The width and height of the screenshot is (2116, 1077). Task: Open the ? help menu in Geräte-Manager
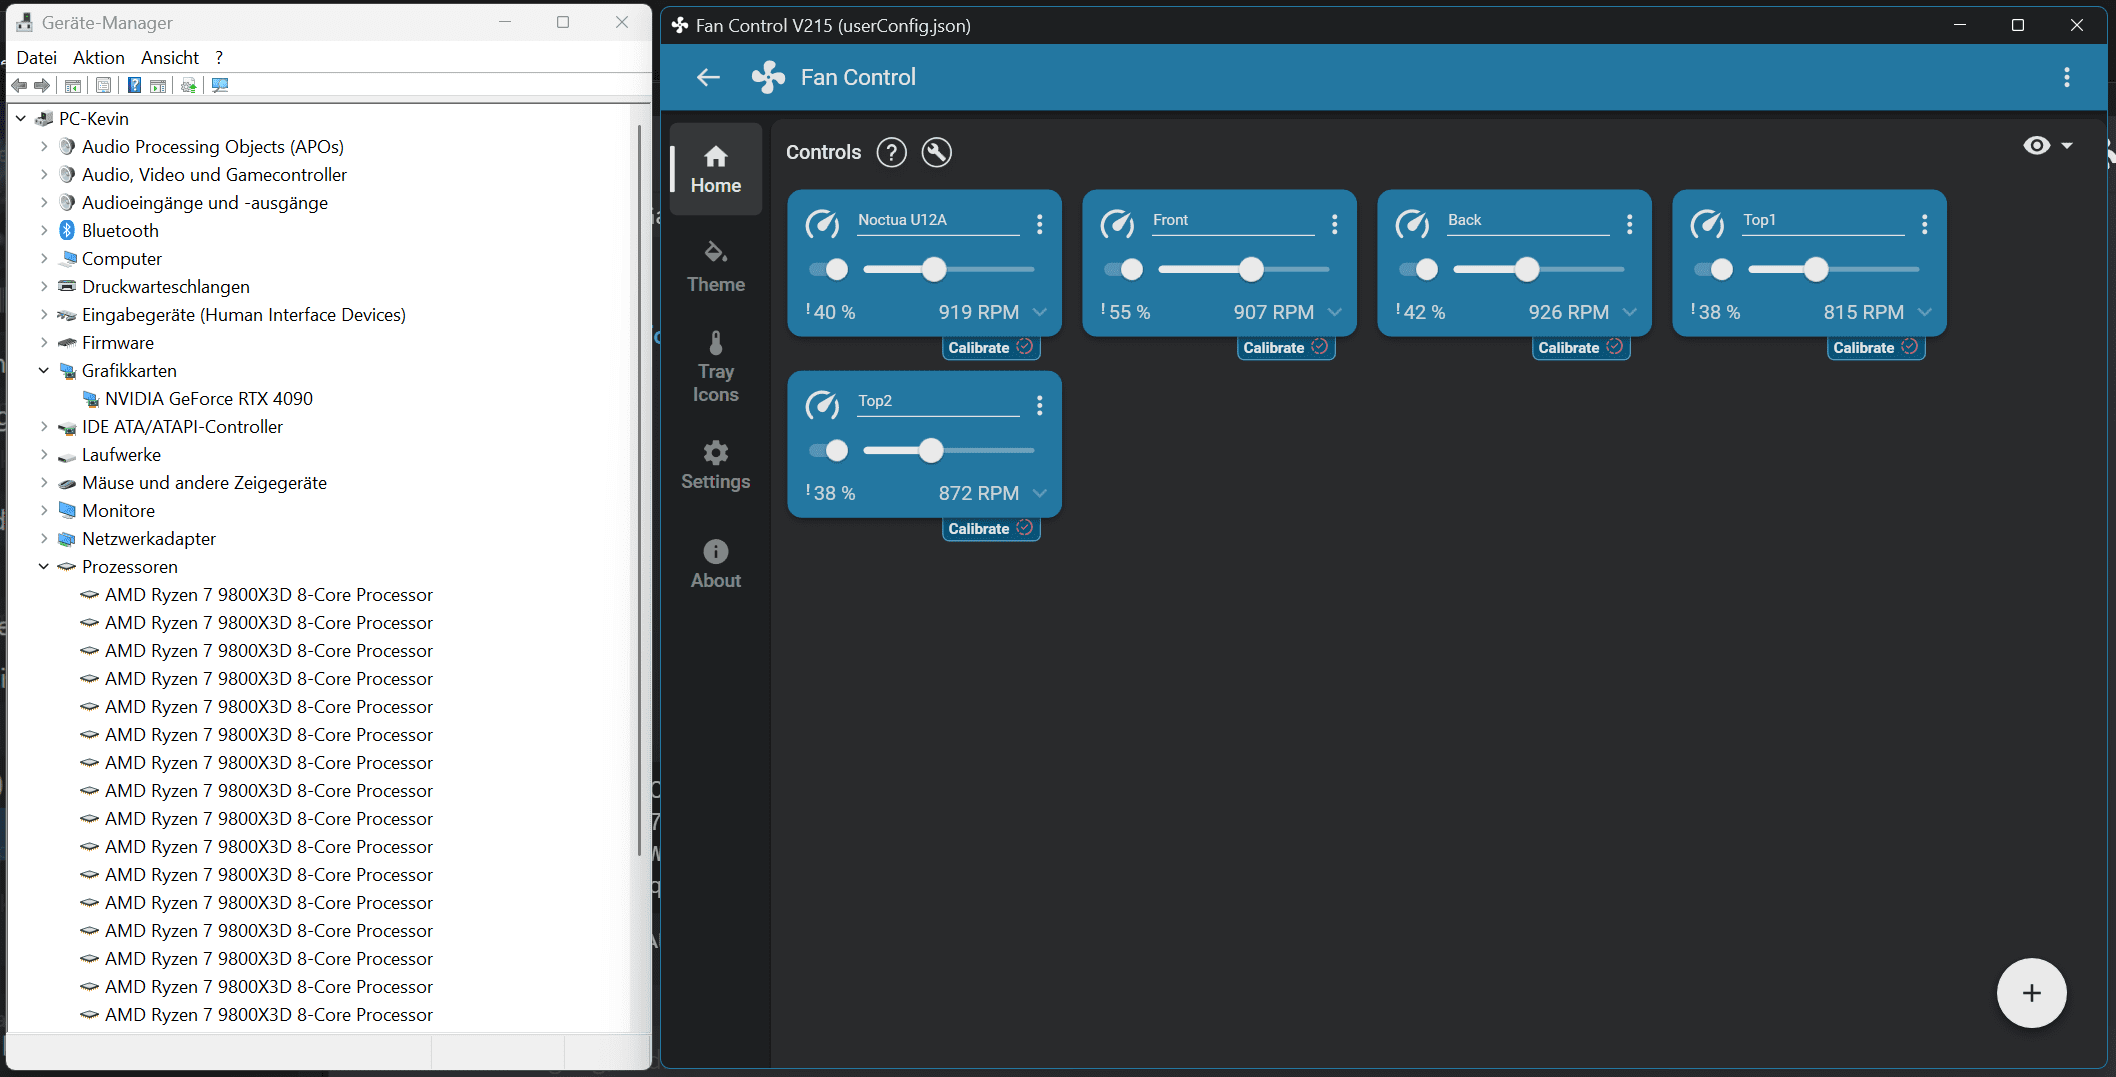tap(219, 58)
